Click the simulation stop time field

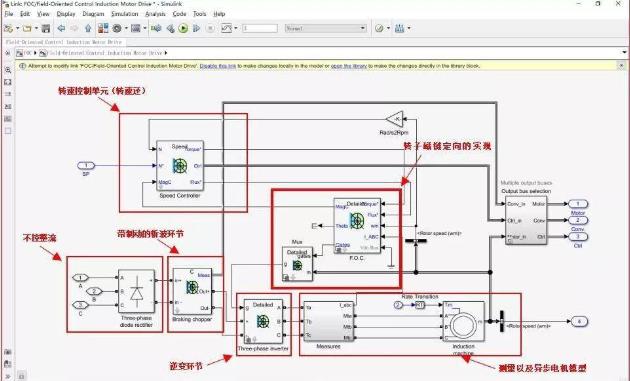coord(260,29)
